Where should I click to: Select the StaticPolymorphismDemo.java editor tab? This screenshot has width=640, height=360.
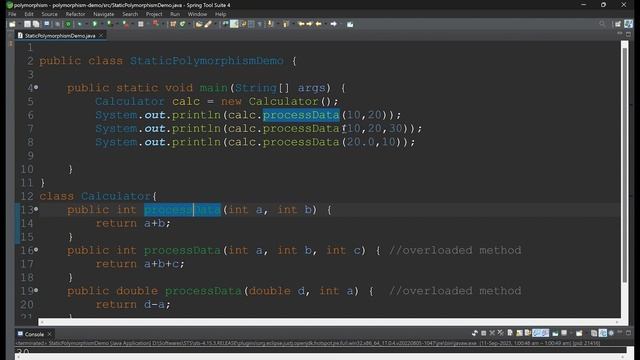click(x=60, y=36)
